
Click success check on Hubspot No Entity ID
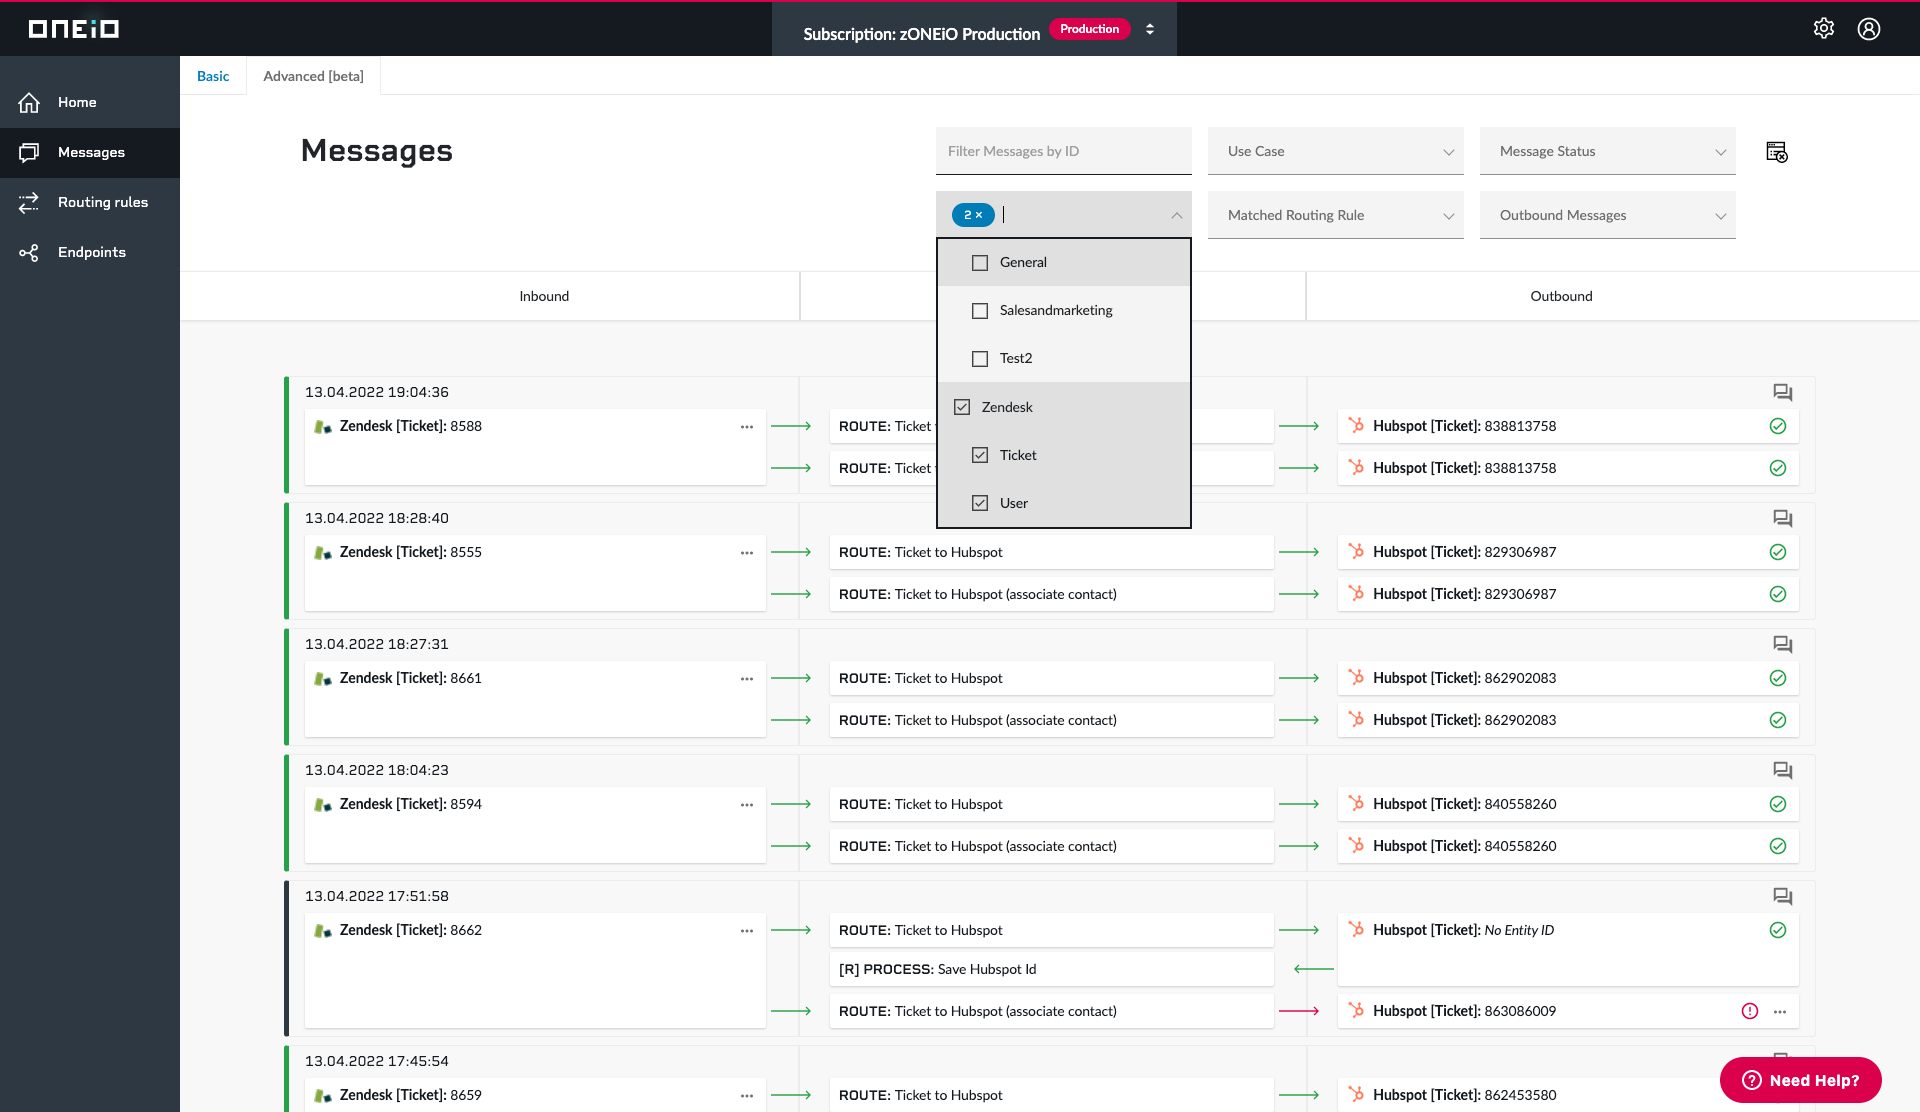point(1778,930)
